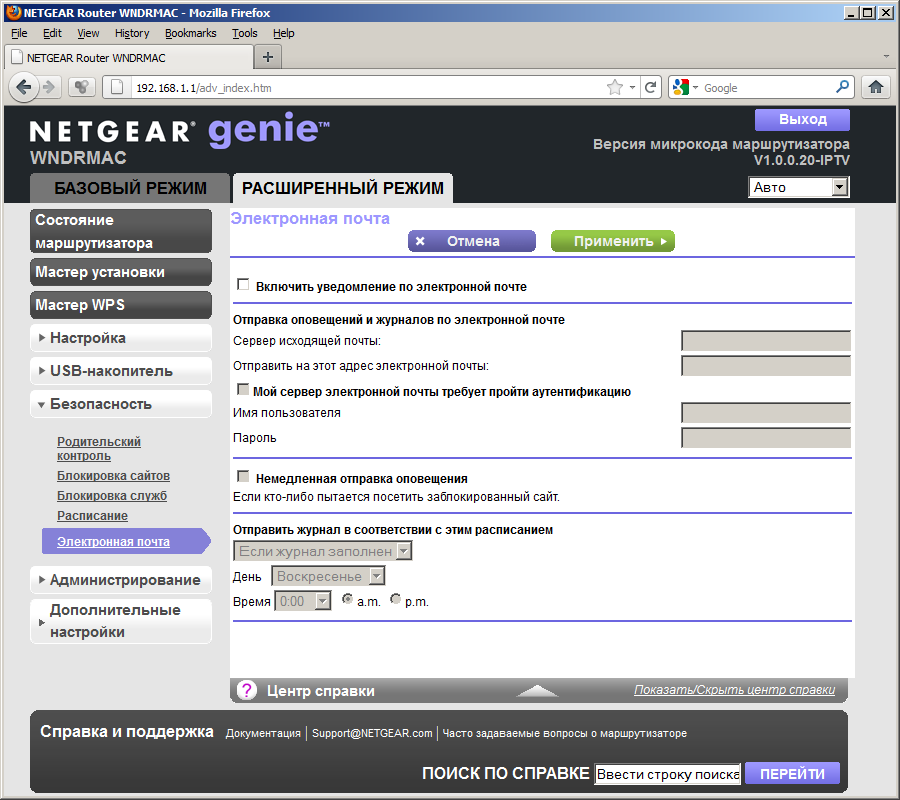Open the Edit menu

tap(52, 33)
